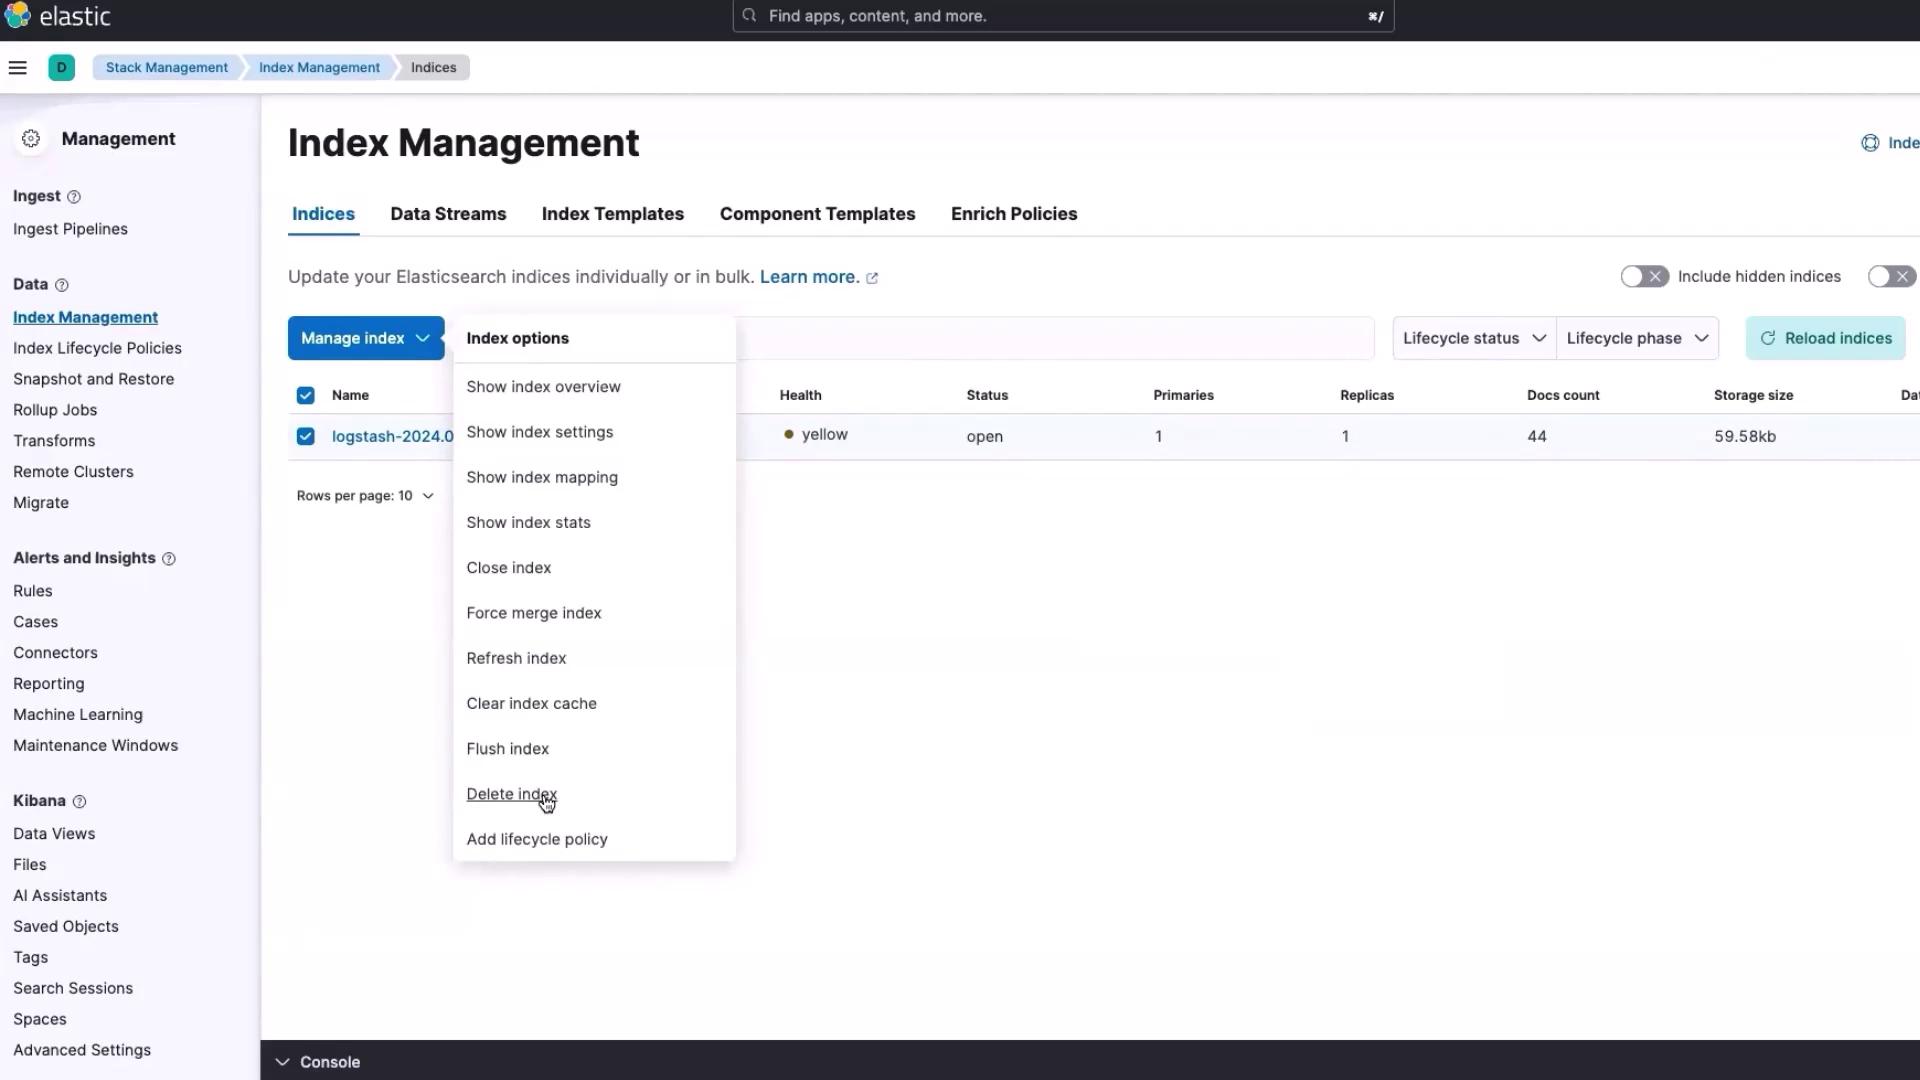Expand the Console bar at bottom

(318, 1062)
